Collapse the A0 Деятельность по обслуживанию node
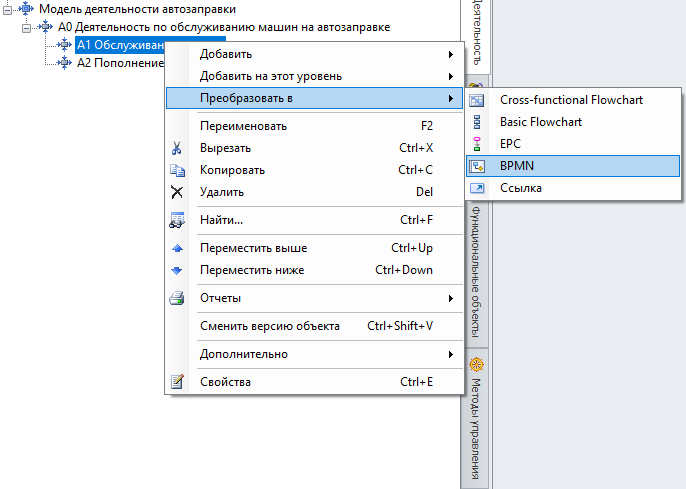686x489 pixels. (26, 27)
